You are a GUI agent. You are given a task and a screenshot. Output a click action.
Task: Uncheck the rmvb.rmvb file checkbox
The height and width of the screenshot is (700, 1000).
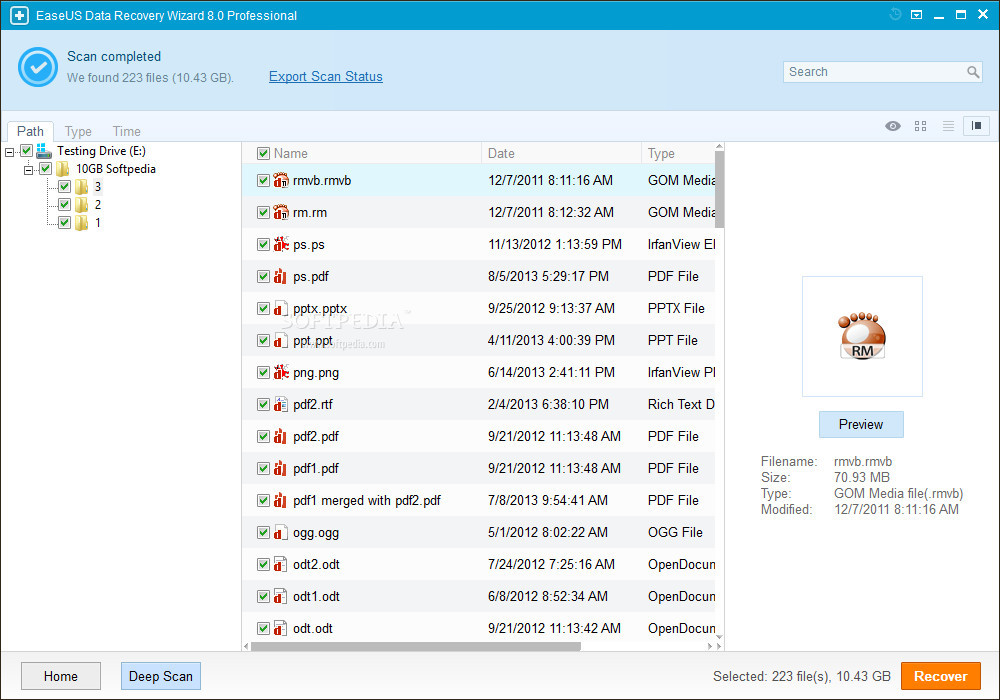pos(263,180)
